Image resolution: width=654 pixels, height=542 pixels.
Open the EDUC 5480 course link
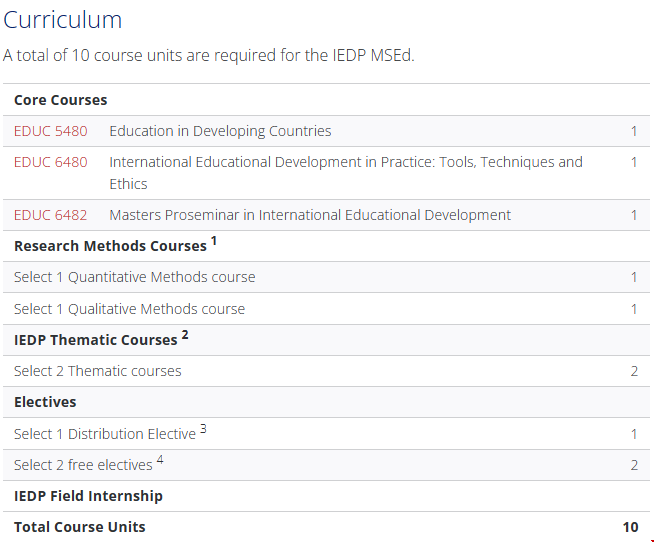click(50, 131)
